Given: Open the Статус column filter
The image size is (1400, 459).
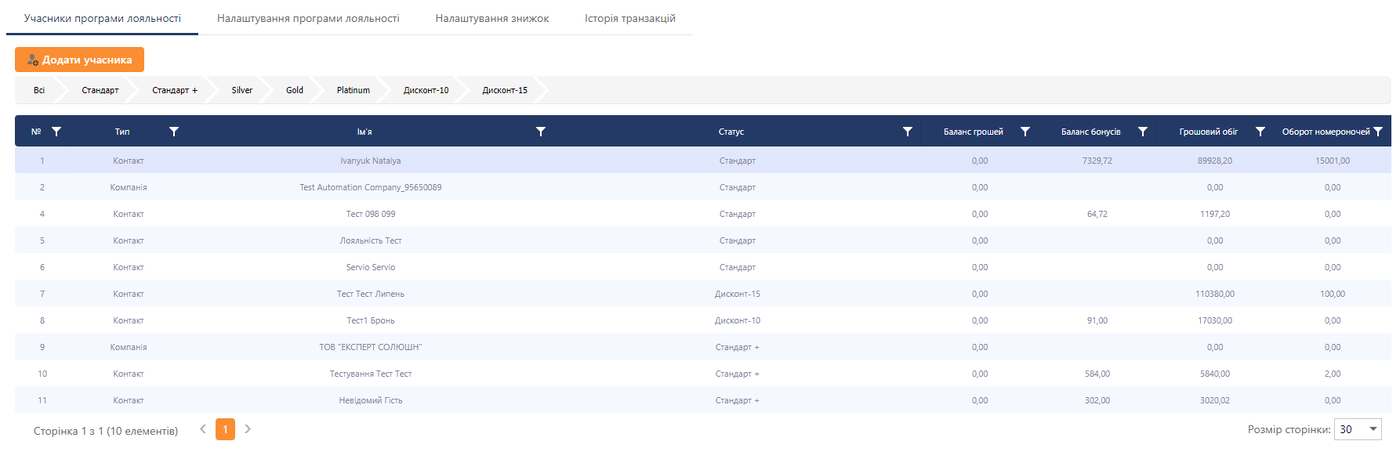Looking at the screenshot, I should pyautogui.click(x=908, y=131).
